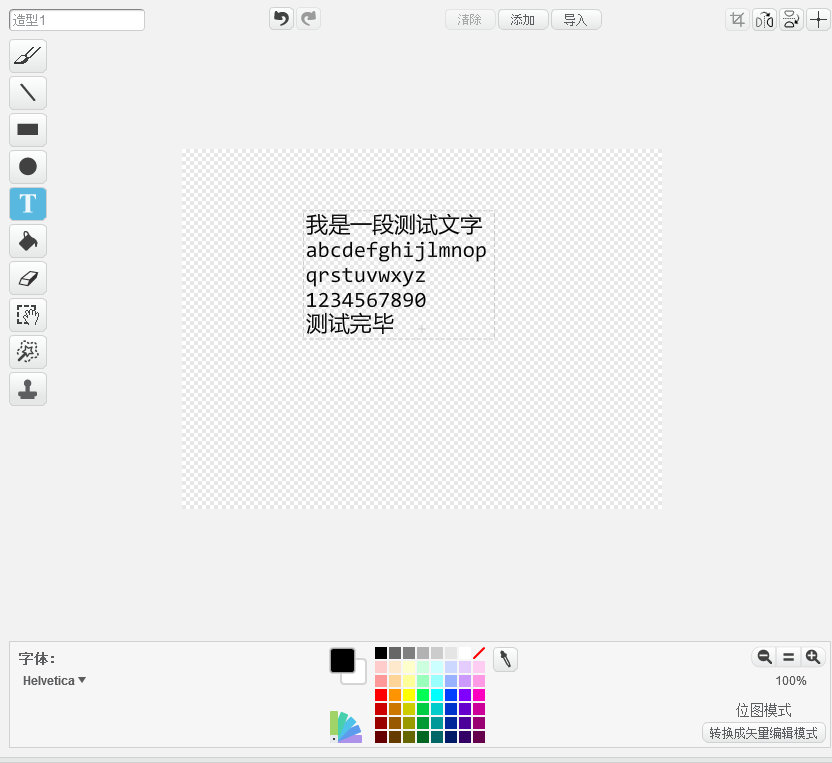Viewport: 832px width, 763px height.
Task: Pick the eyedropper color picker
Action: pos(505,659)
